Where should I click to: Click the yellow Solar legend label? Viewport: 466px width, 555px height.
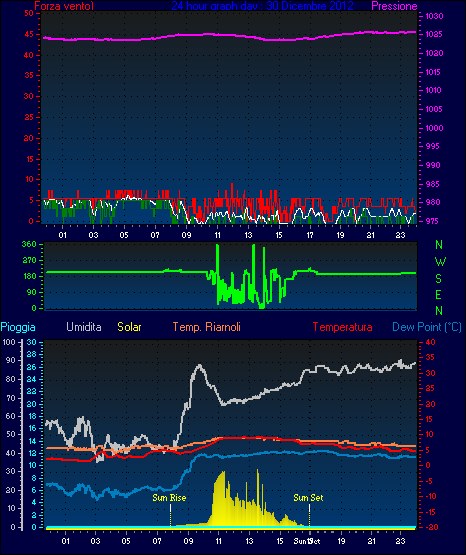point(130,327)
